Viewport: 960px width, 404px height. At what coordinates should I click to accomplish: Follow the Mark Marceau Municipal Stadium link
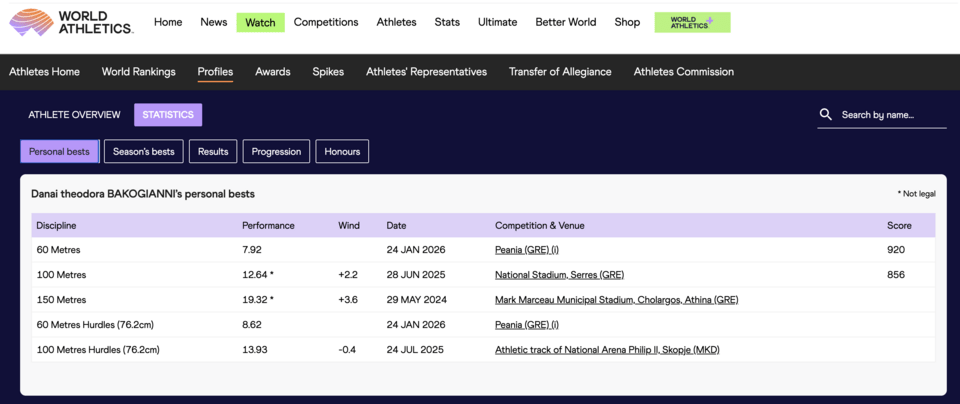[x=616, y=300]
